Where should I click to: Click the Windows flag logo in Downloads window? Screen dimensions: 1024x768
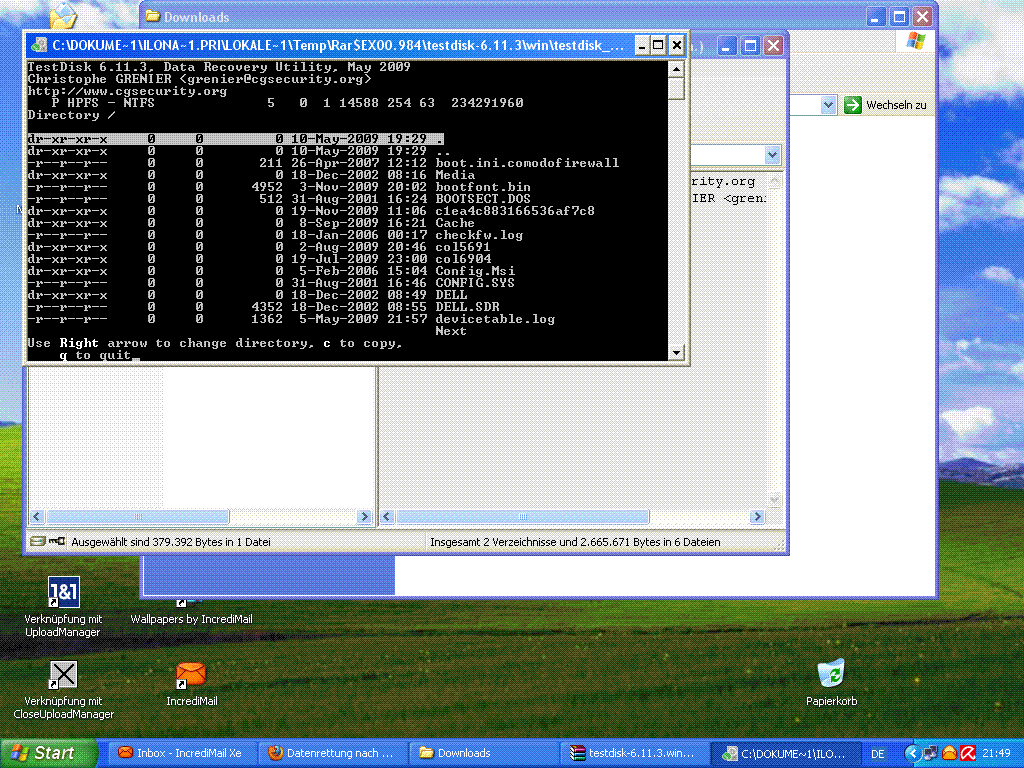click(916, 41)
